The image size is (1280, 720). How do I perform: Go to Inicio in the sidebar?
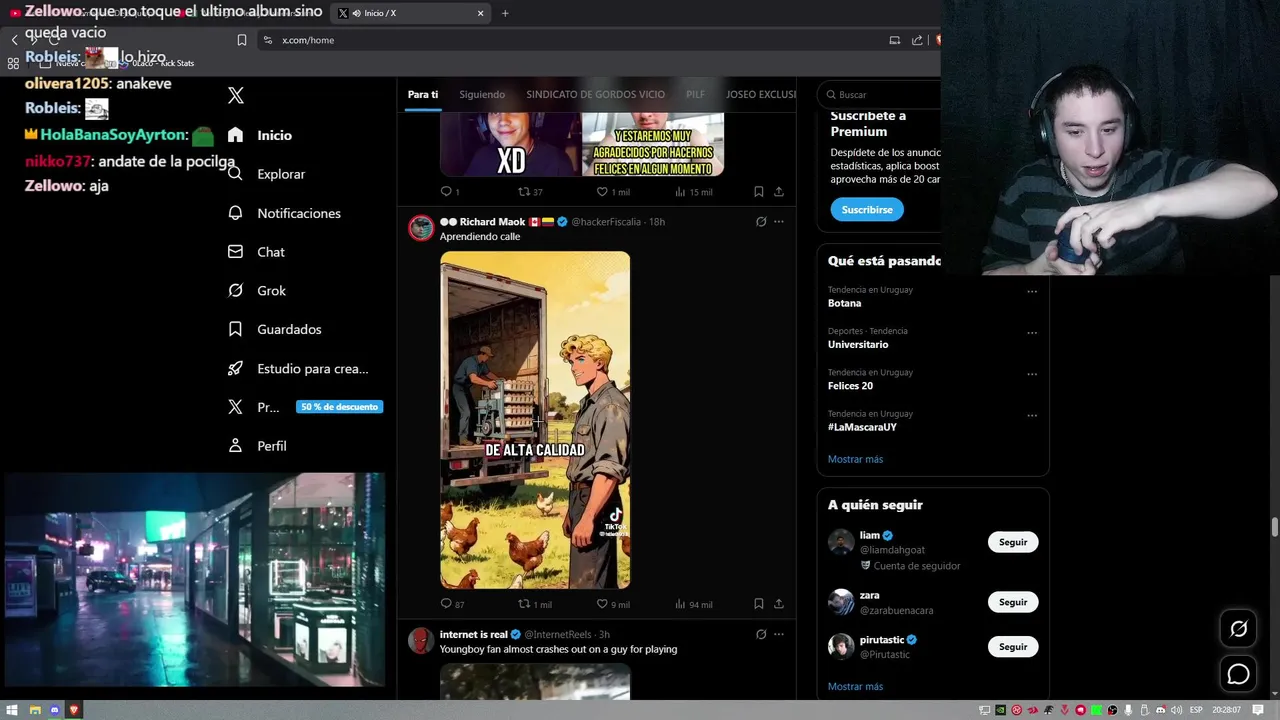click(x=260, y=135)
